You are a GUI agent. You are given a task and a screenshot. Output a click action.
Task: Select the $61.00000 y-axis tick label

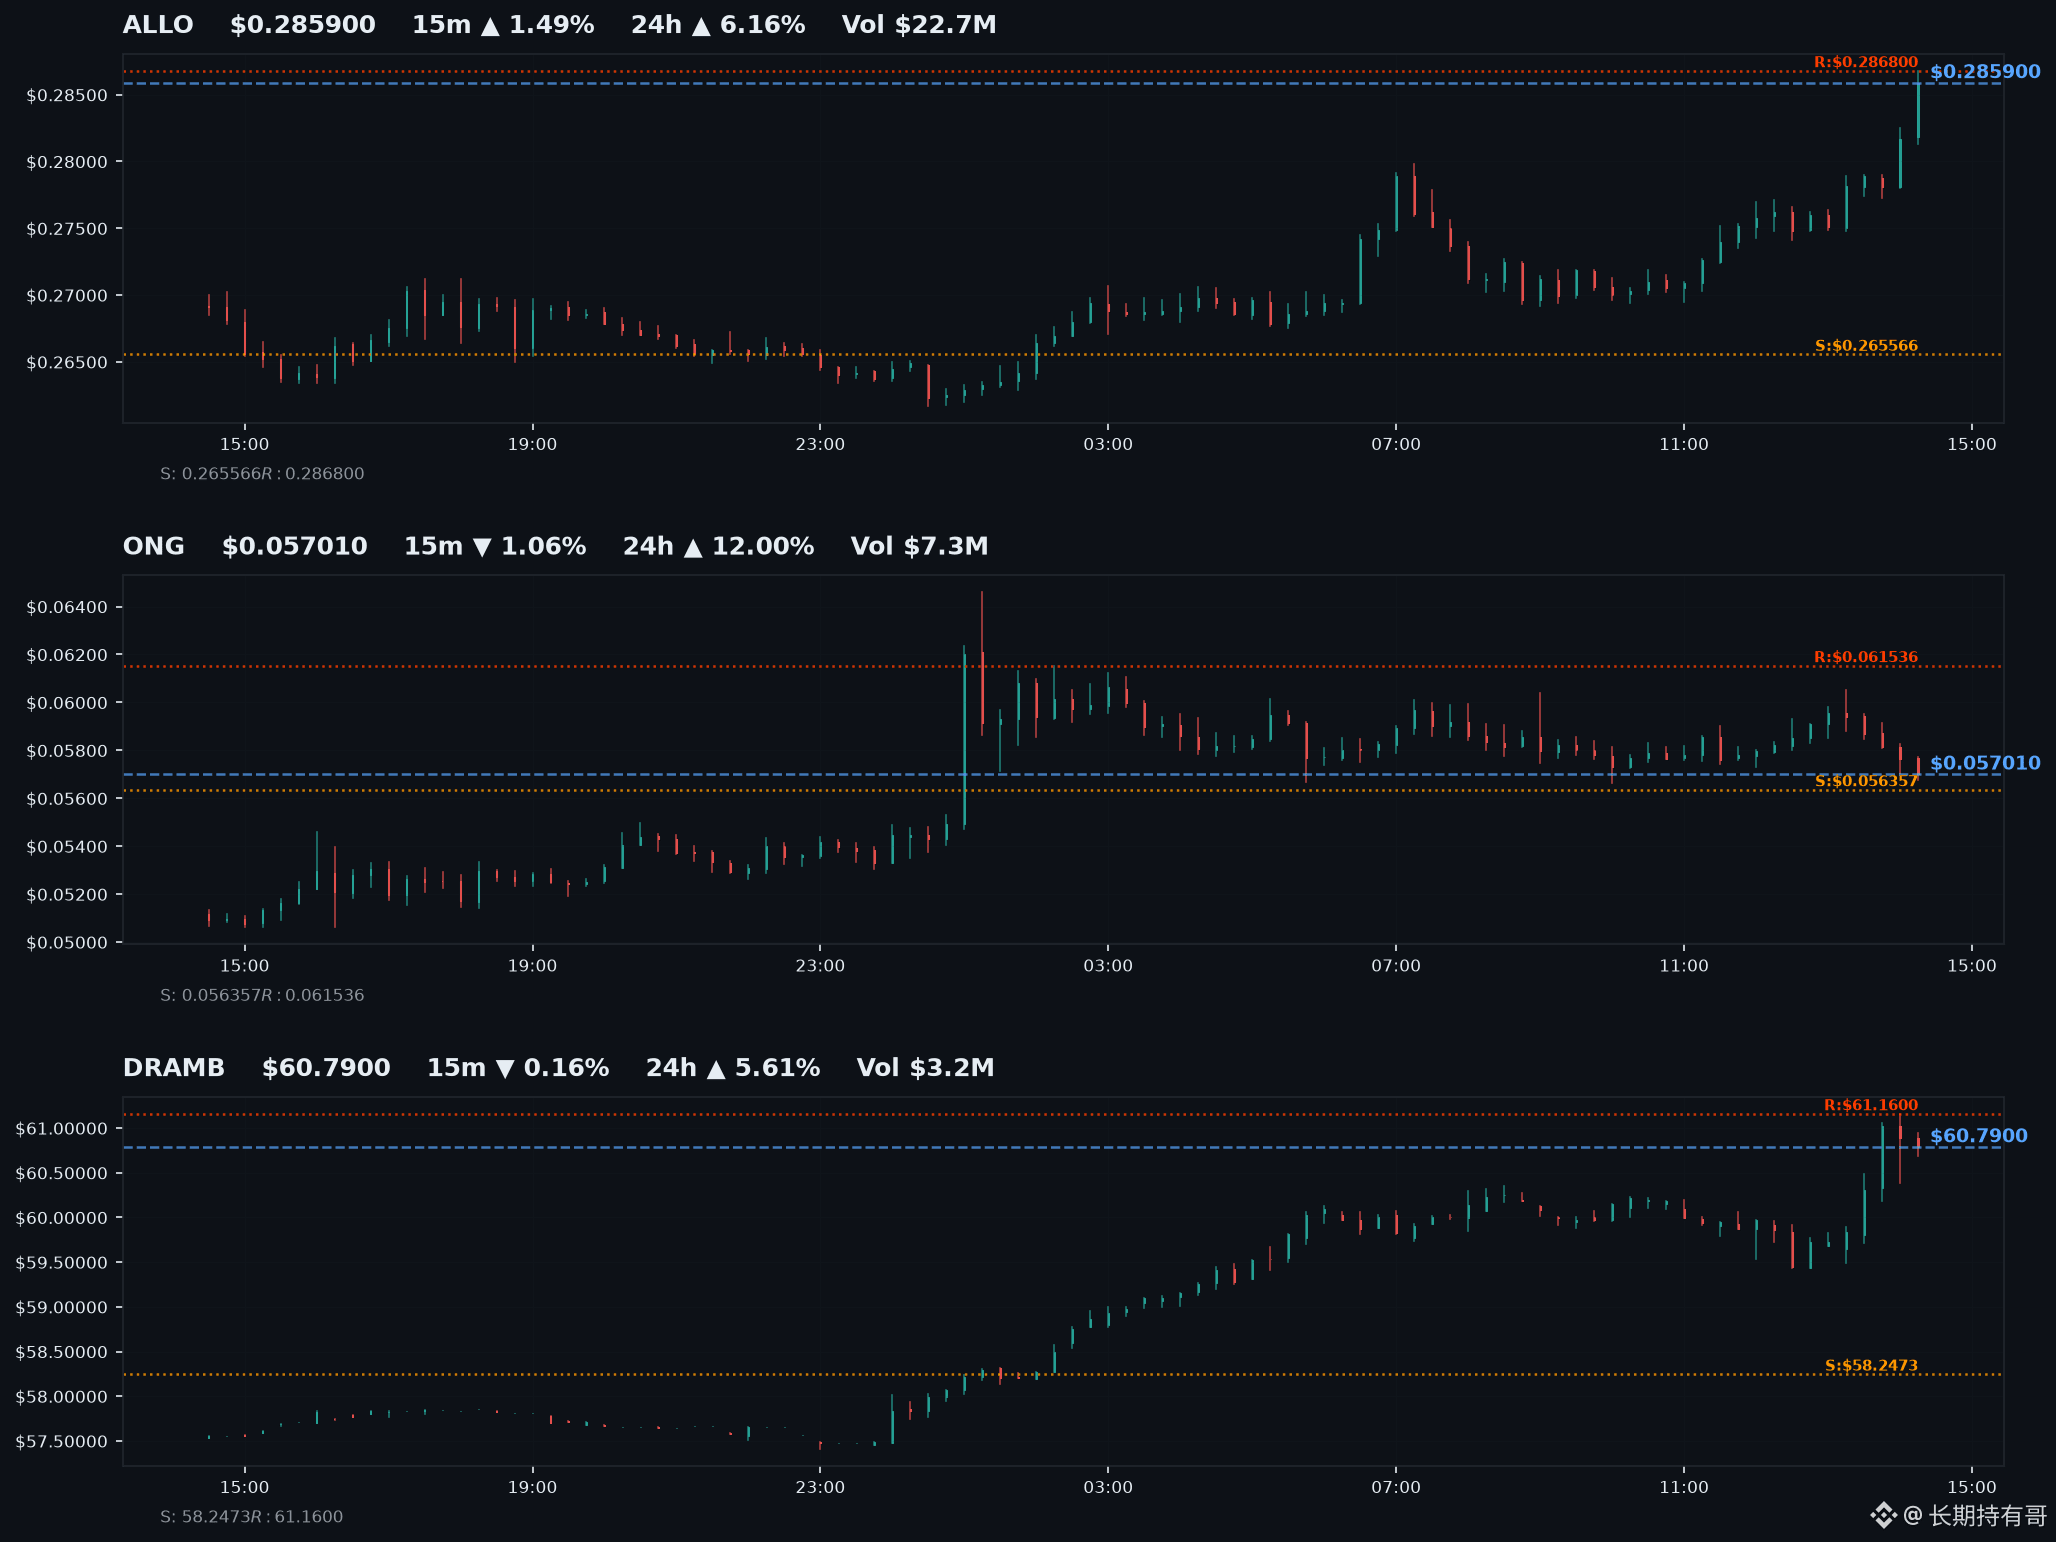(x=62, y=1129)
